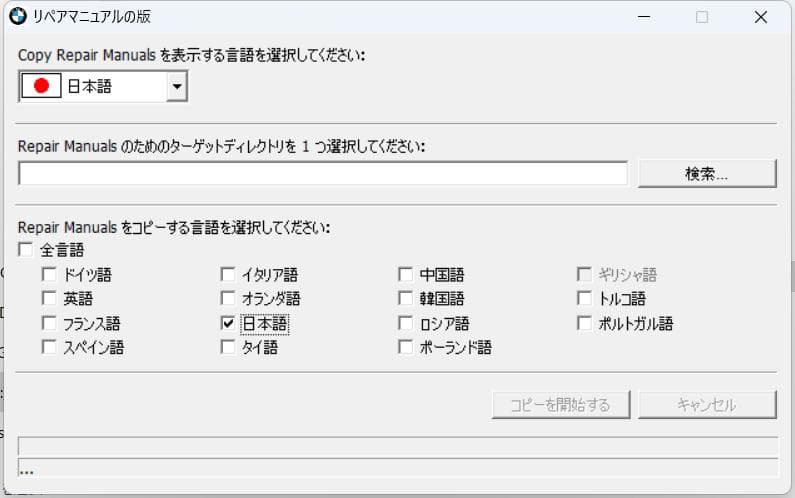Check the イタリア語 checkbox

228,274
